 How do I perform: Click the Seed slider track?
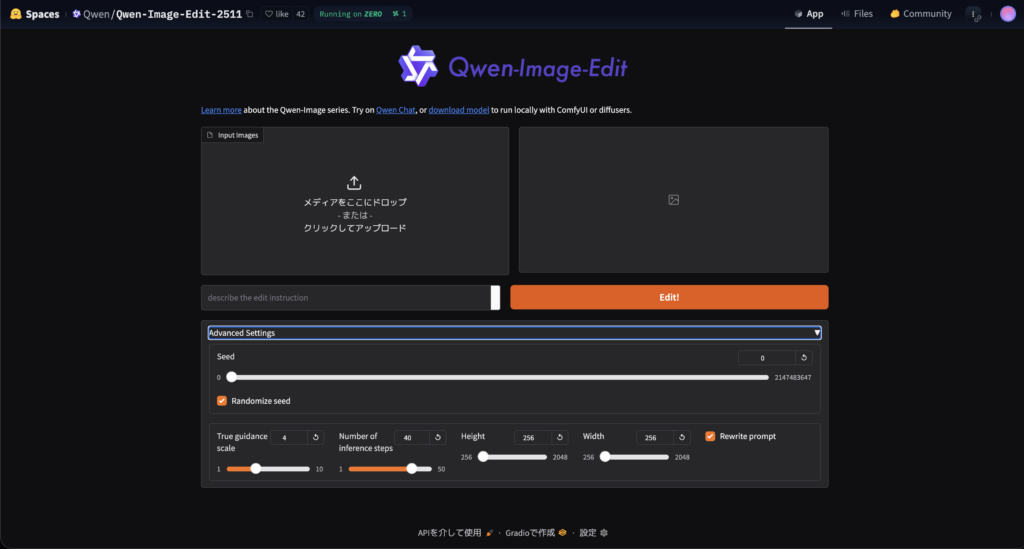tap(500, 377)
